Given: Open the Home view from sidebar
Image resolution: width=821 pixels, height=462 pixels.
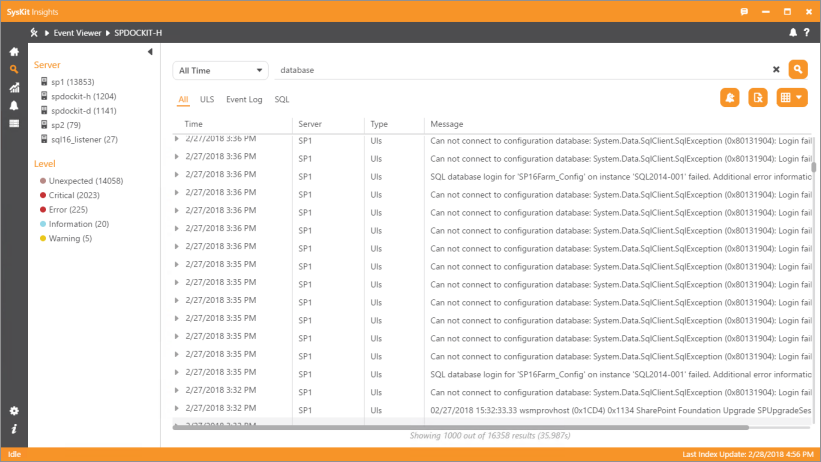Looking at the screenshot, I should (x=14, y=51).
